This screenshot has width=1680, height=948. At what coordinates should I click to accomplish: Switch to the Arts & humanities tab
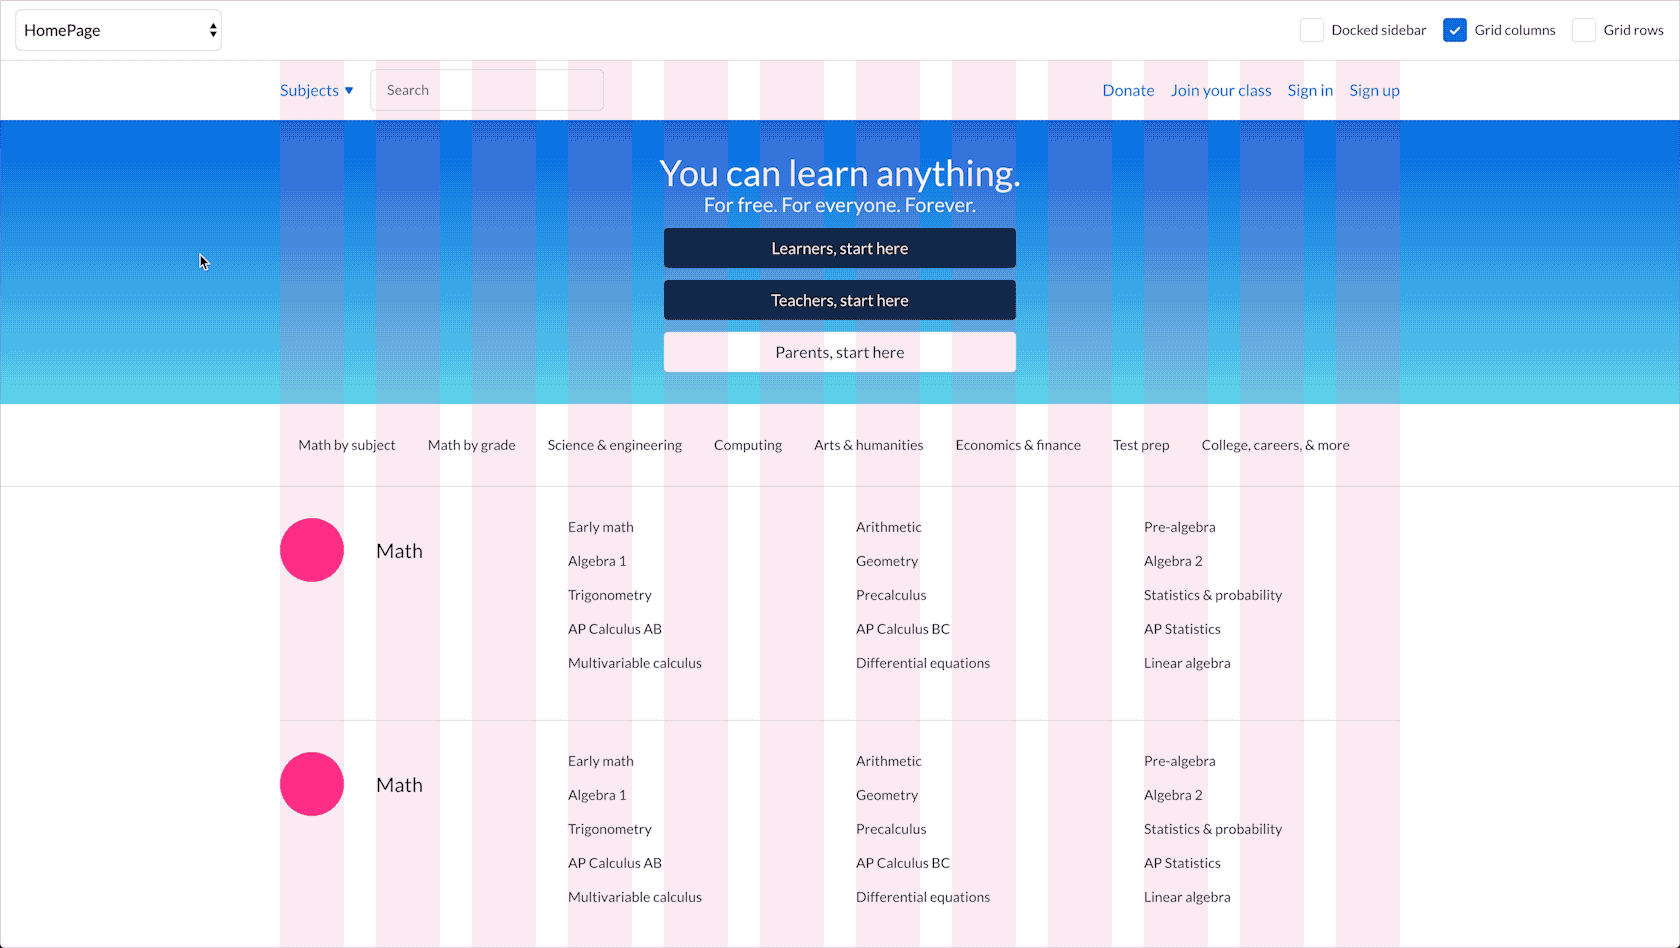pos(869,445)
